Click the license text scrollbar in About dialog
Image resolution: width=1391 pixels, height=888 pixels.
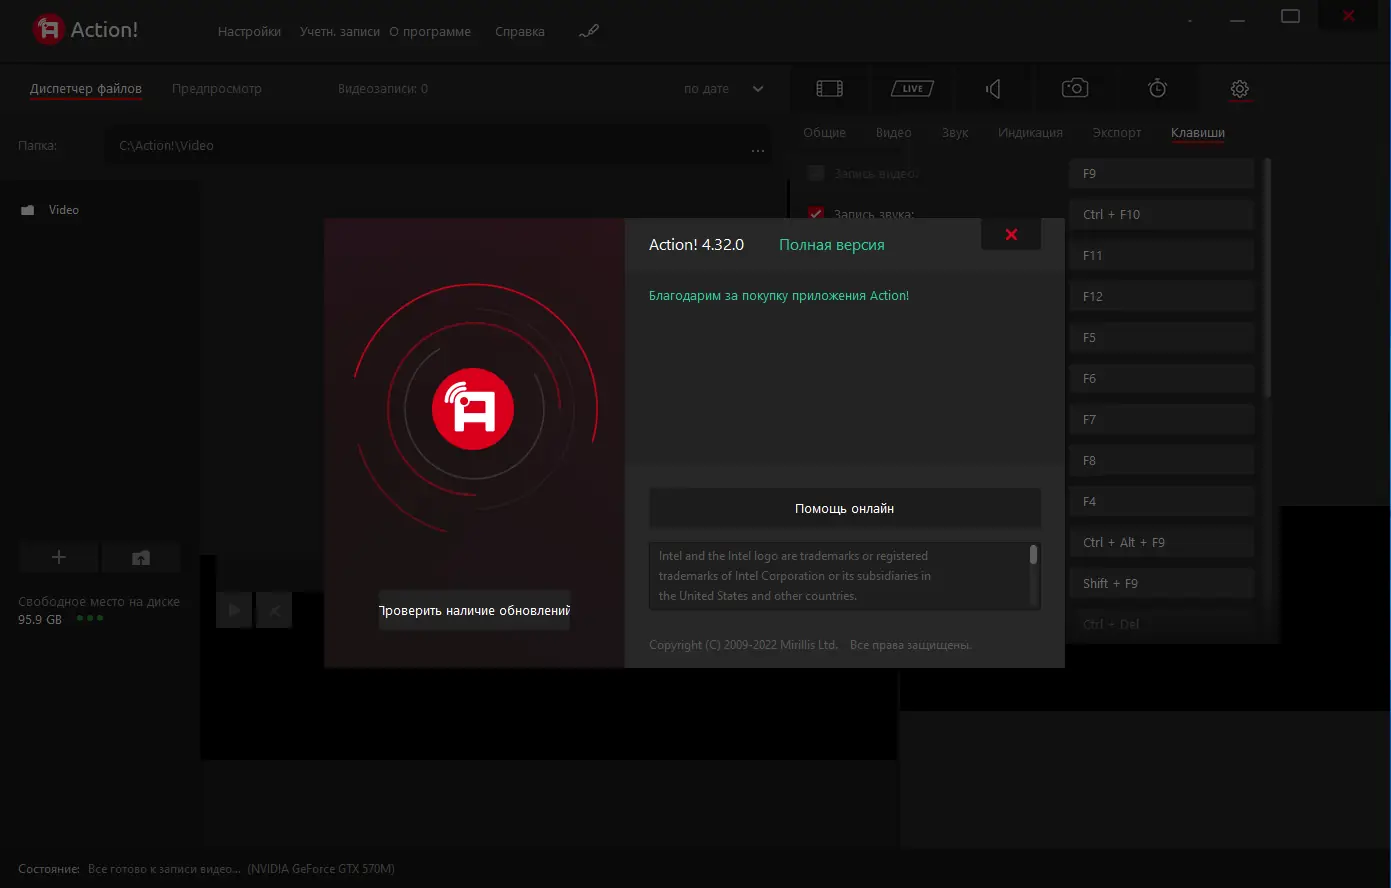1033,555
